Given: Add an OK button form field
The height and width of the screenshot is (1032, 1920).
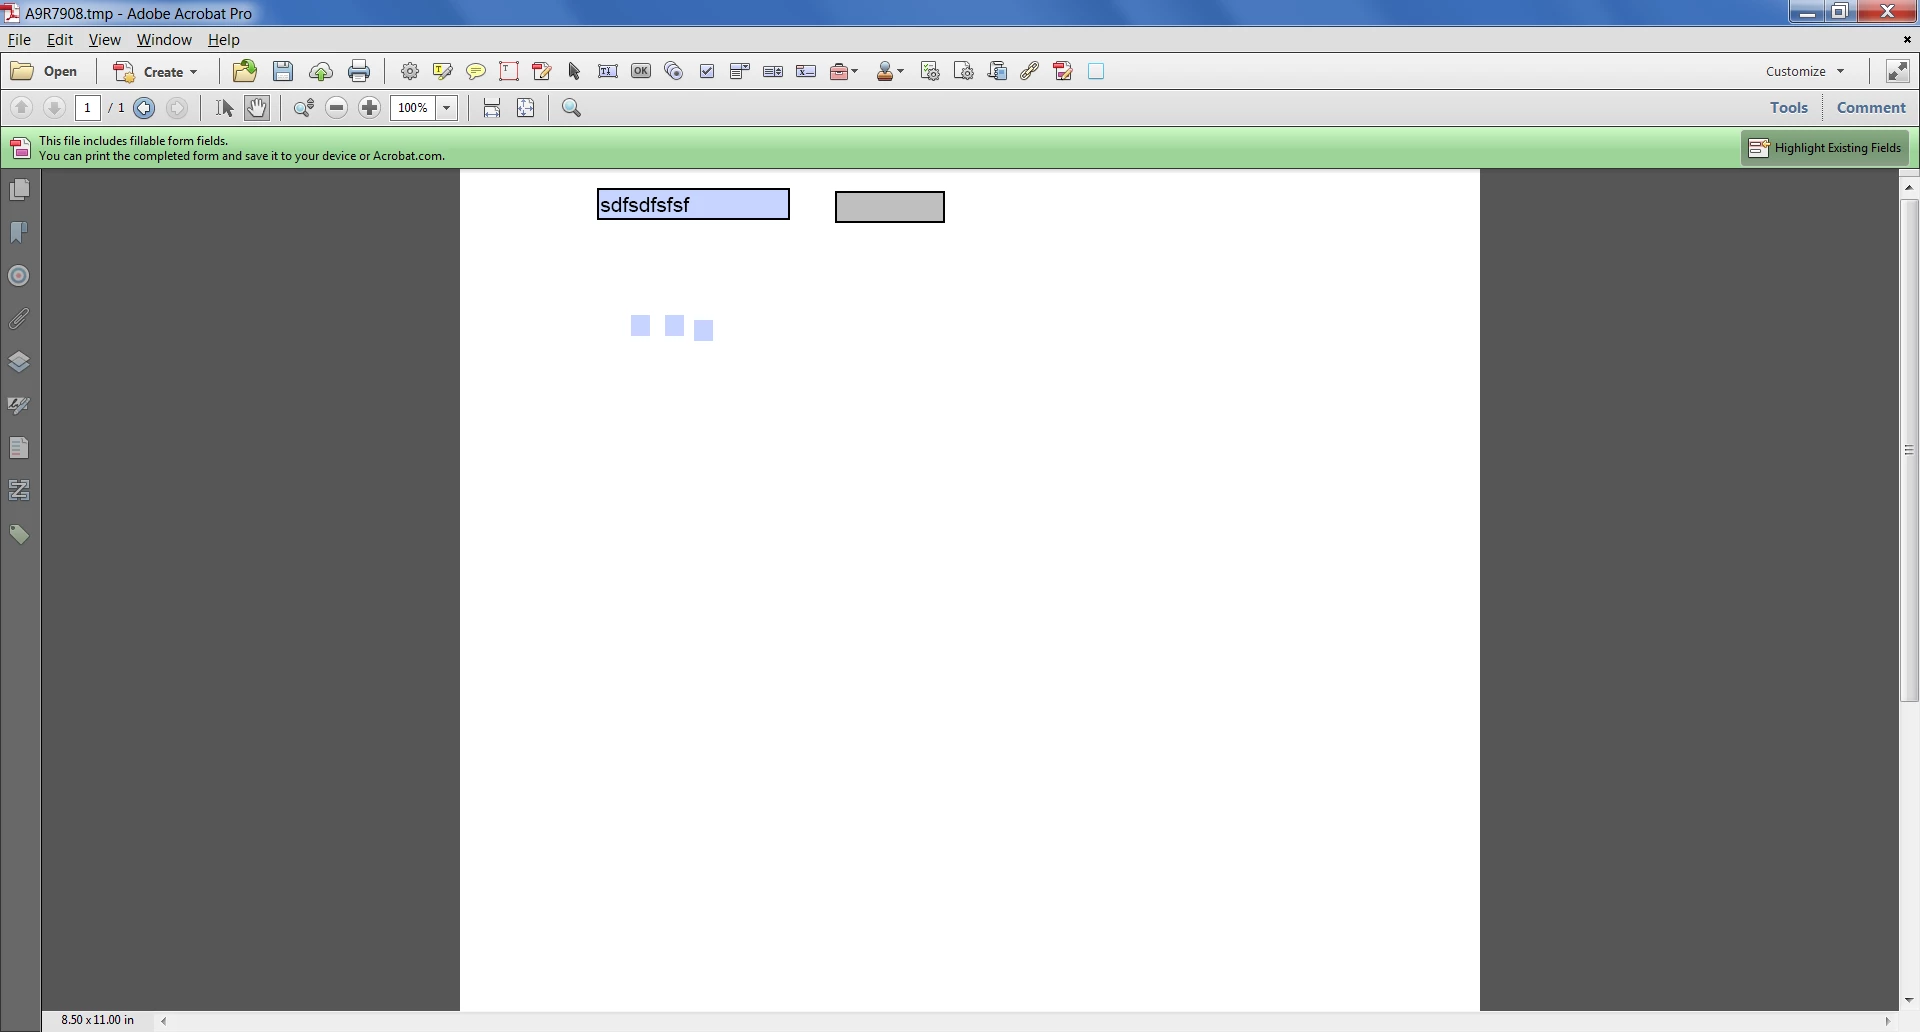Looking at the screenshot, I should point(641,71).
